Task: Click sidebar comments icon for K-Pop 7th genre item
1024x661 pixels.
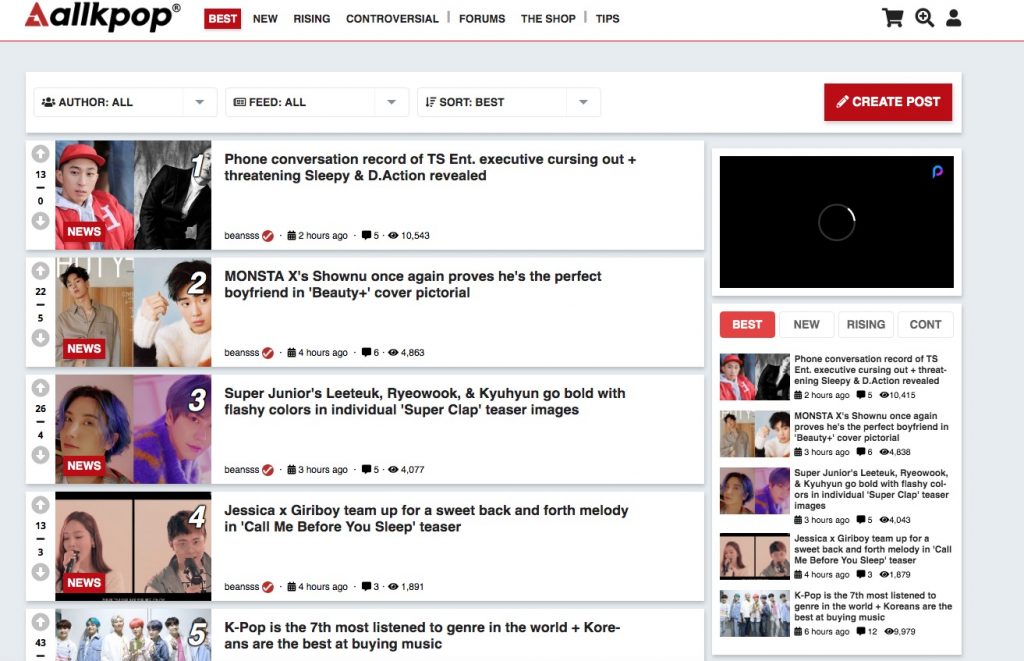Action: [x=861, y=632]
